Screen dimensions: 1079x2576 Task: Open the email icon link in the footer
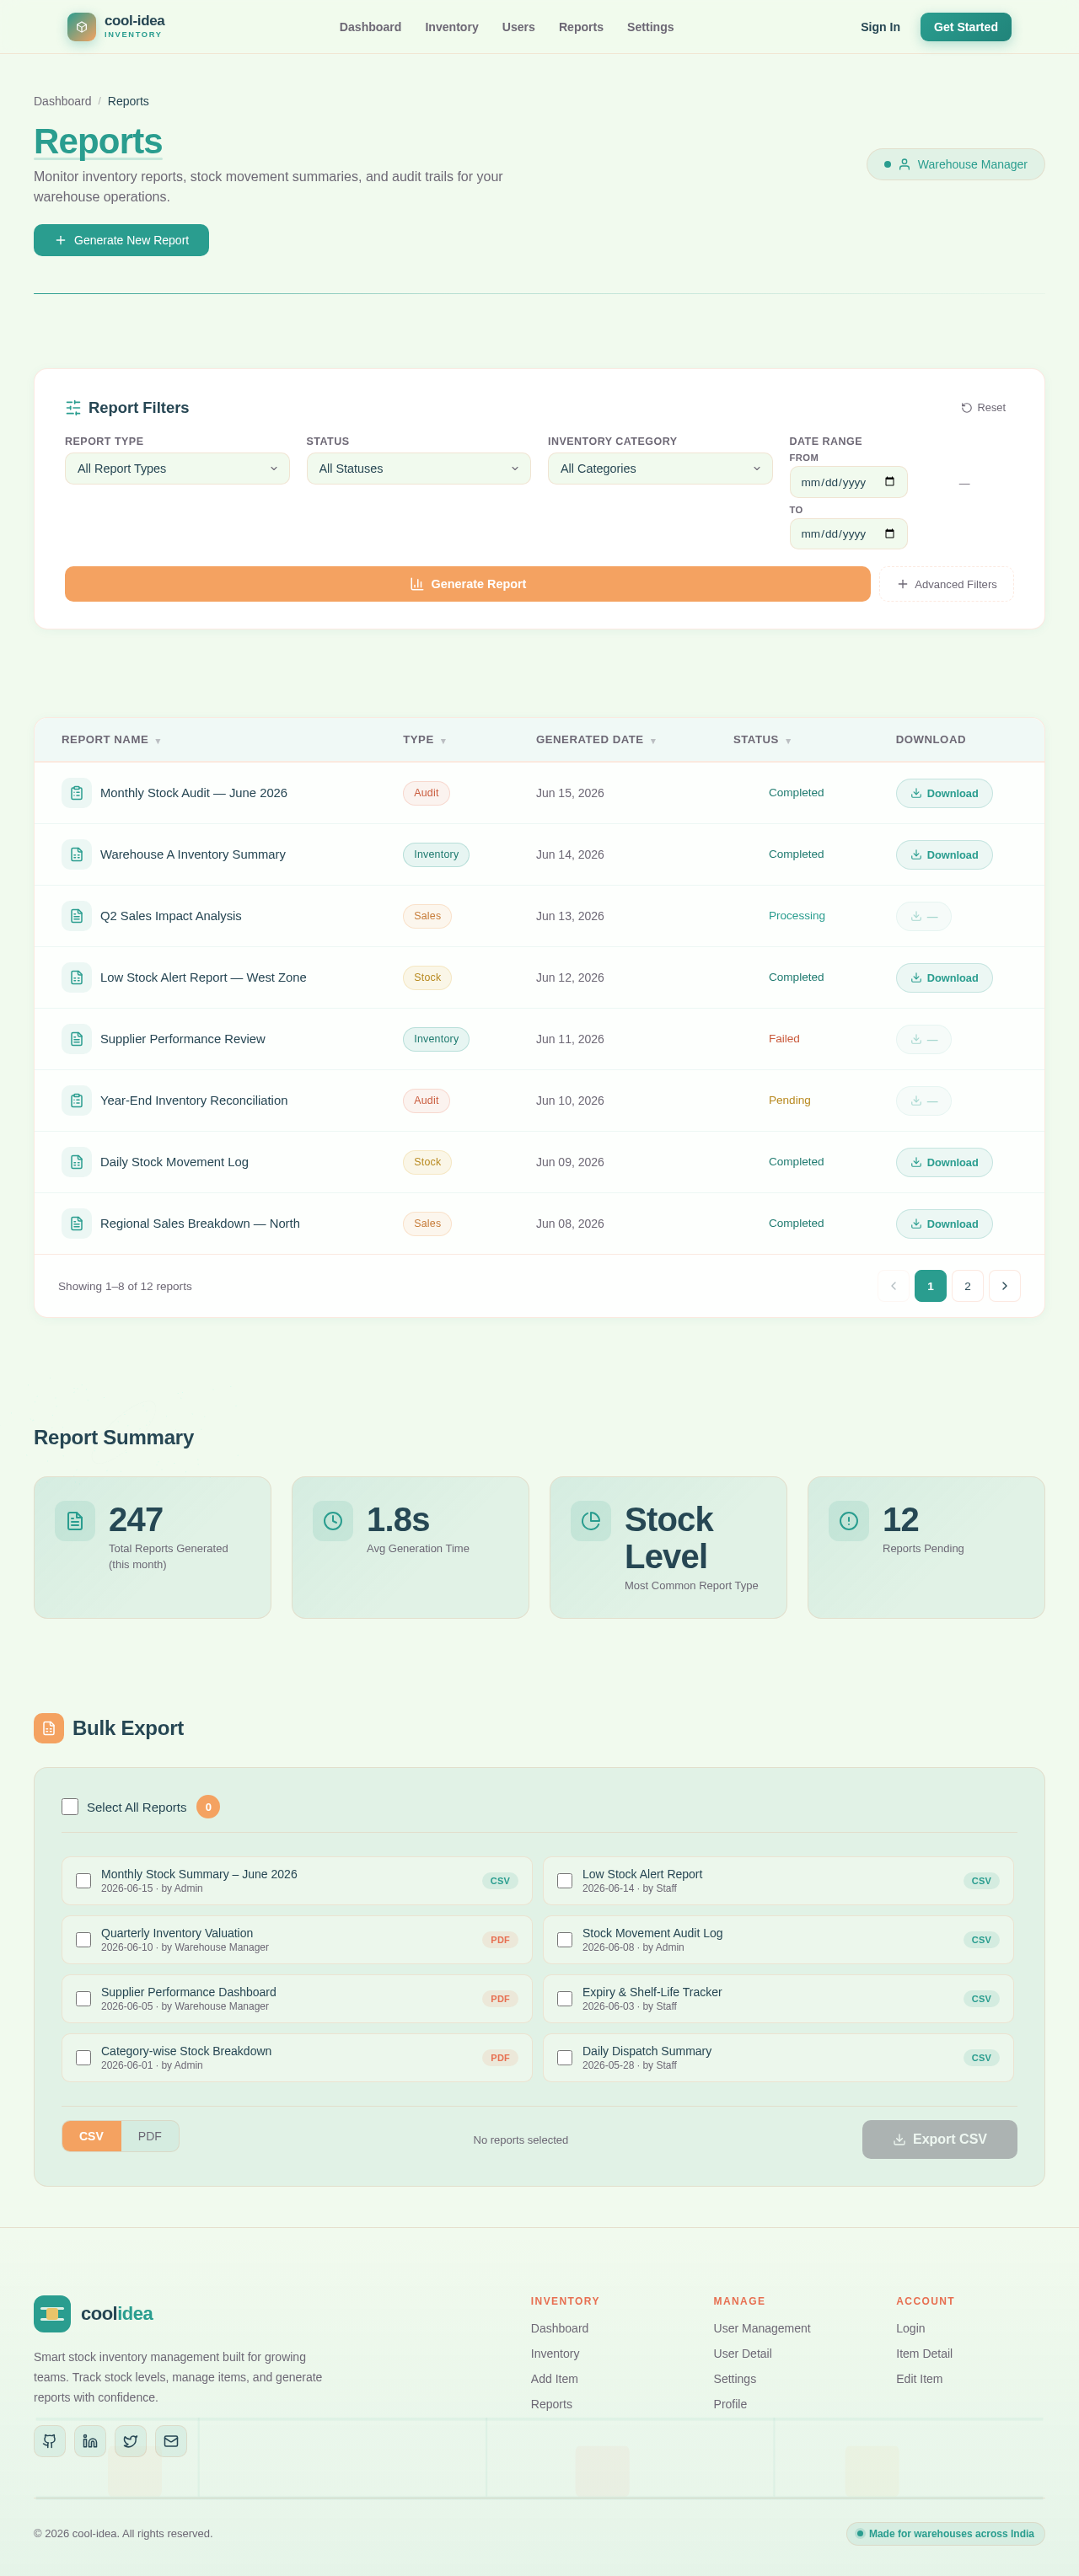click(171, 2441)
